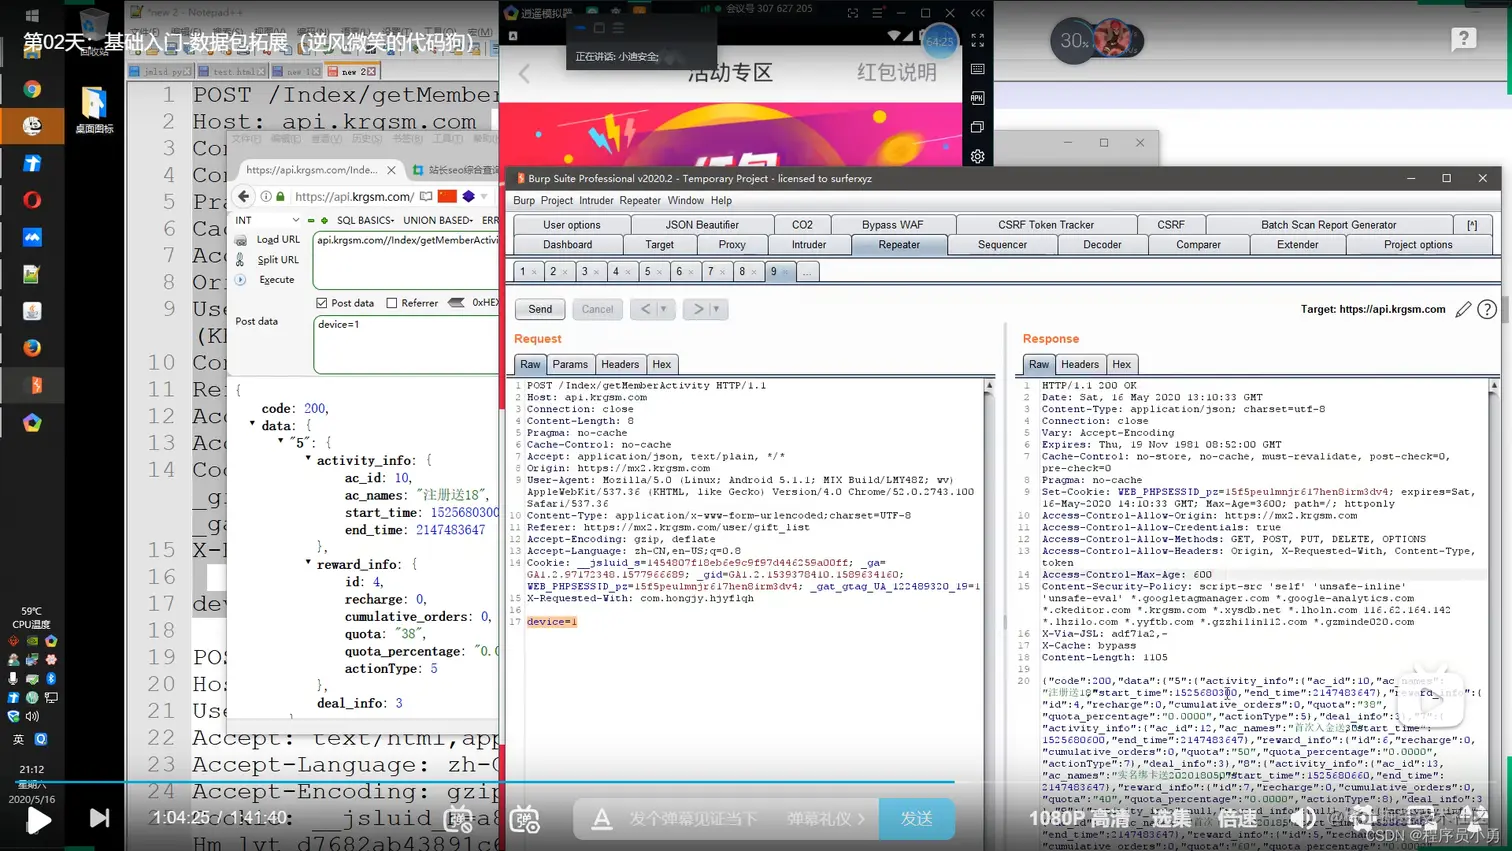
Task: Click the emulator fullscreen icon
Action: point(977,41)
